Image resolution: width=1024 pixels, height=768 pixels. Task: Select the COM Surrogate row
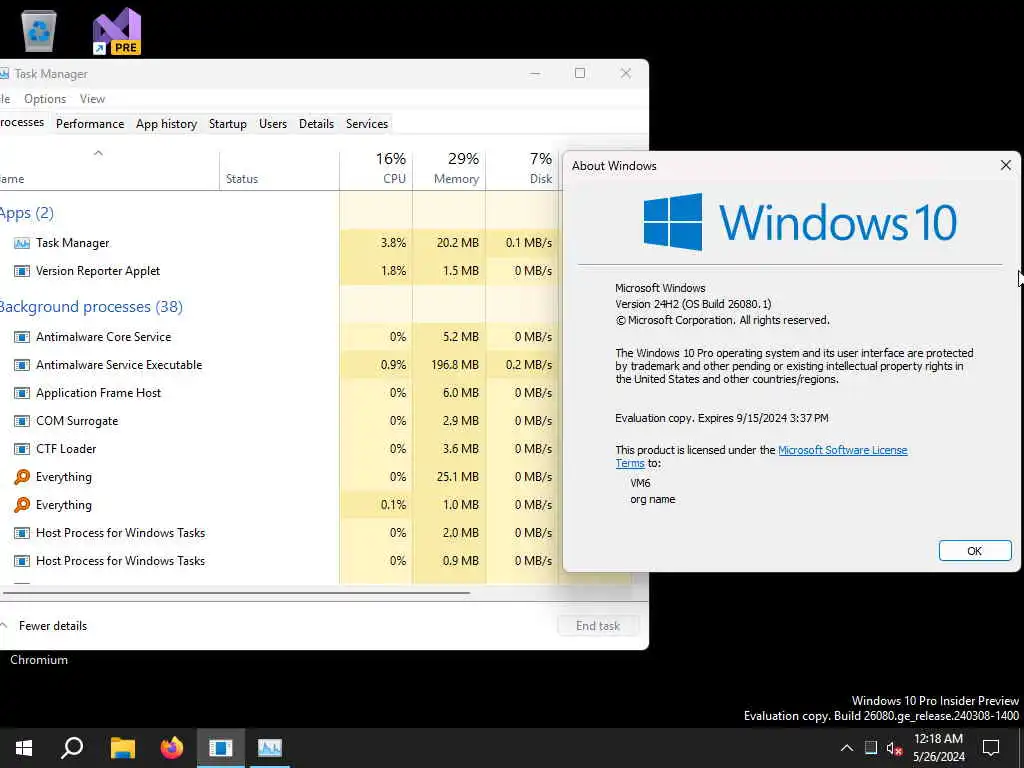[280, 421]
